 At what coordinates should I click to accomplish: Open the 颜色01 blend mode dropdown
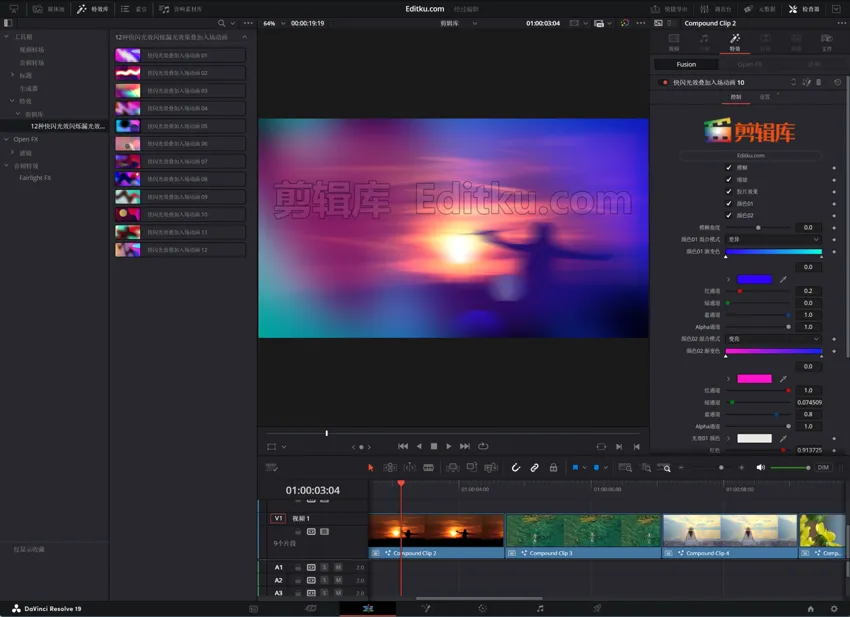774,239
